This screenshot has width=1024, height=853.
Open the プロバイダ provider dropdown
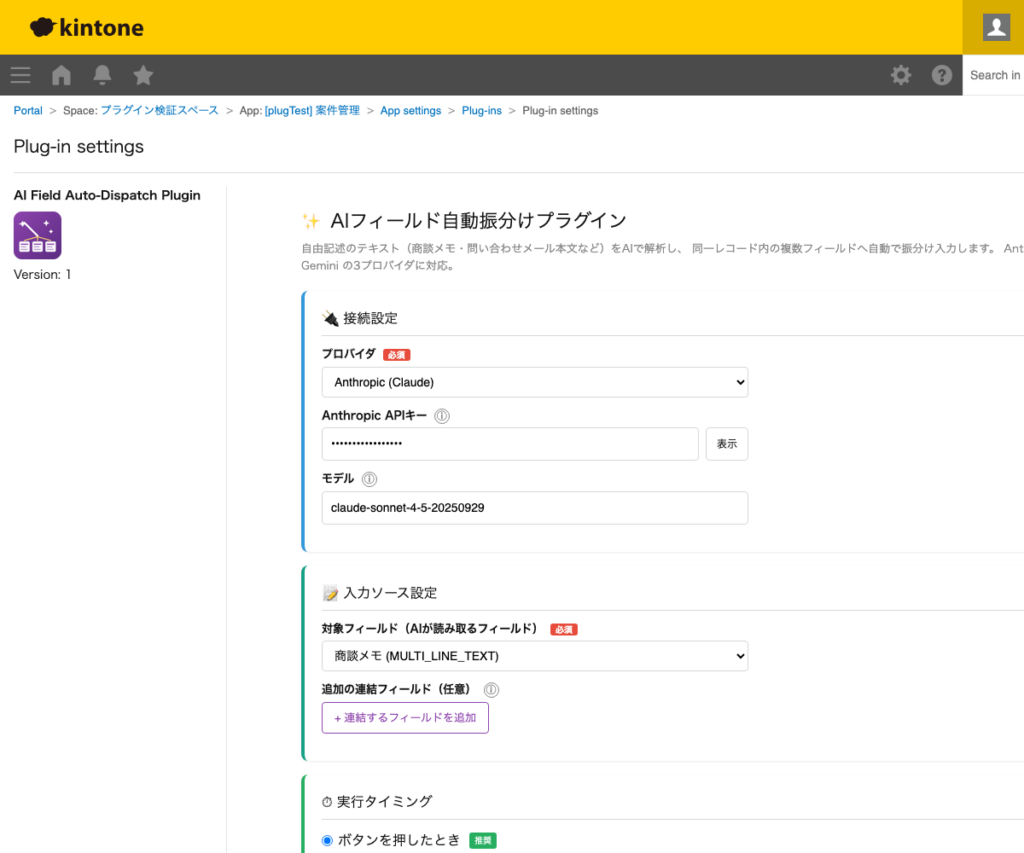[x=534, y=382]
